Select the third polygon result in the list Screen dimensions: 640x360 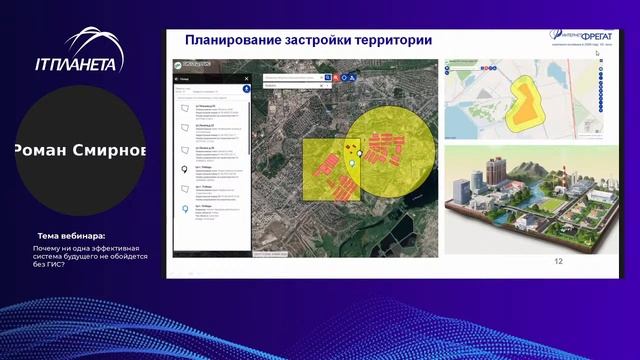point(212,154)
